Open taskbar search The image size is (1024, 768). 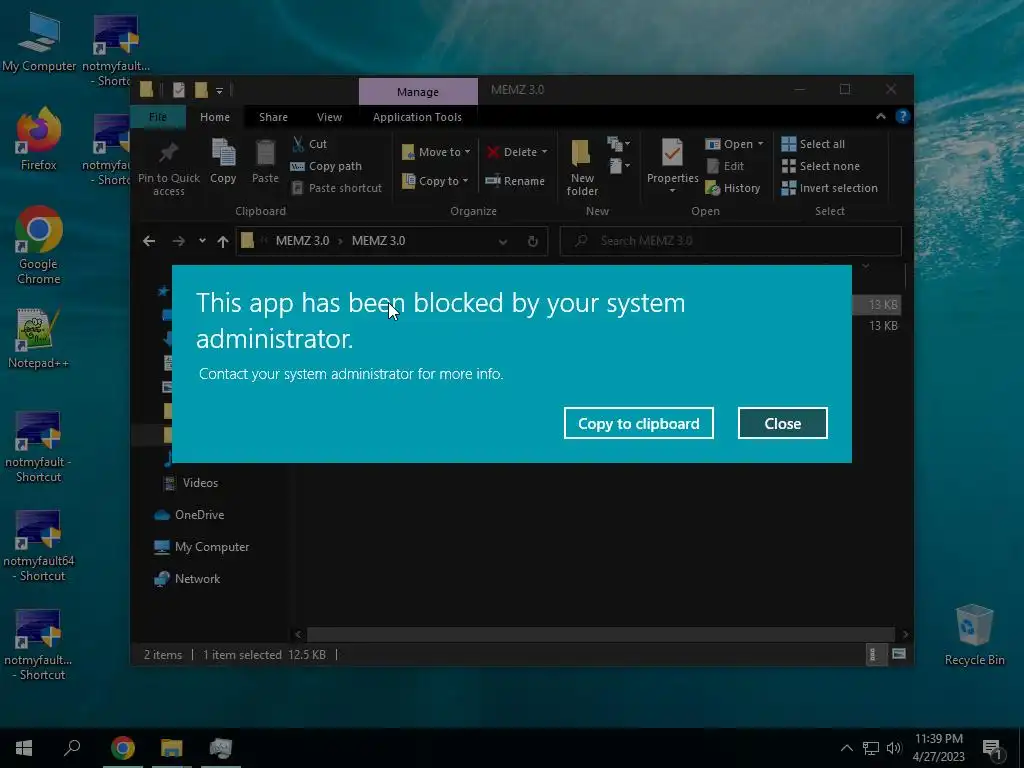[x=72, y=748]
